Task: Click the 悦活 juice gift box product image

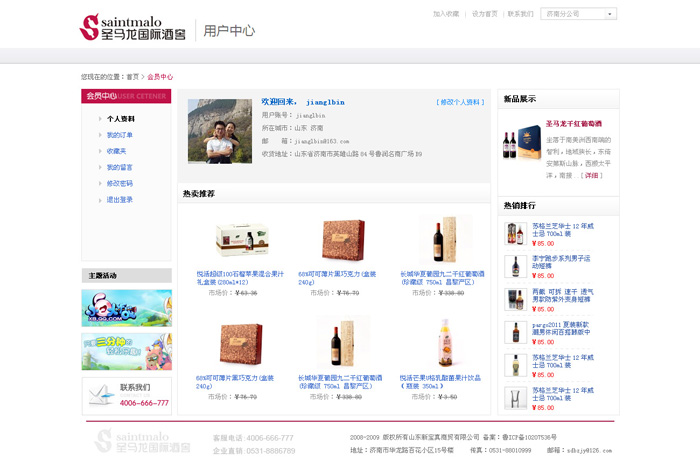Action: click(242, 240)
